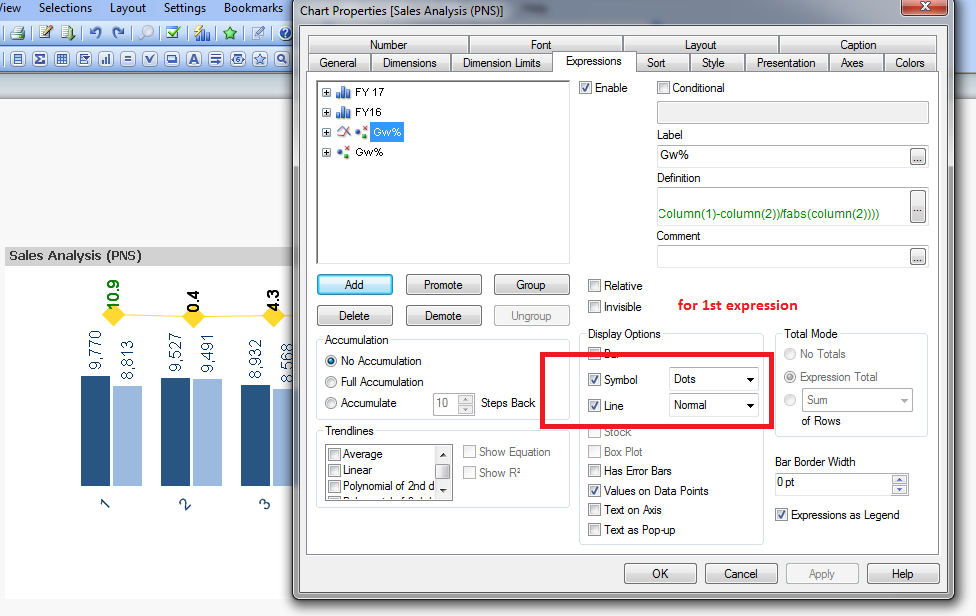Open the Line style dropdown showing Normal
Image resolution: width=976 pixels, height=616 pixels.
point(714,405)
